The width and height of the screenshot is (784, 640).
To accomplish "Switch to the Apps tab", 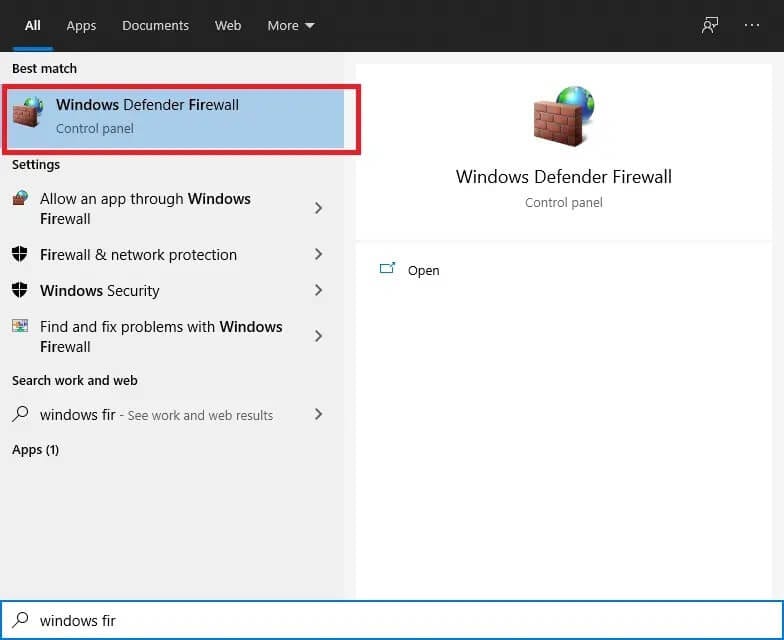I will coord(81,26).
